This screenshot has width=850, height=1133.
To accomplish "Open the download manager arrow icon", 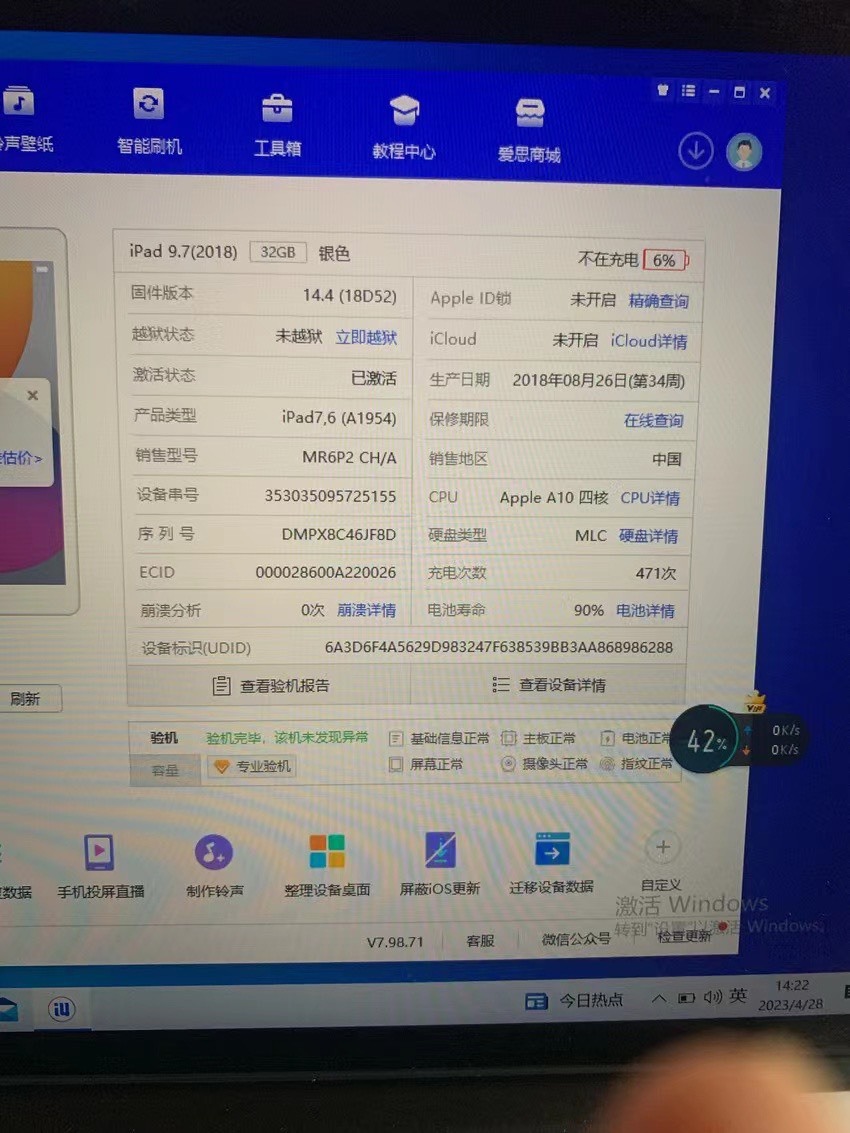I will (x=695, y=151).
